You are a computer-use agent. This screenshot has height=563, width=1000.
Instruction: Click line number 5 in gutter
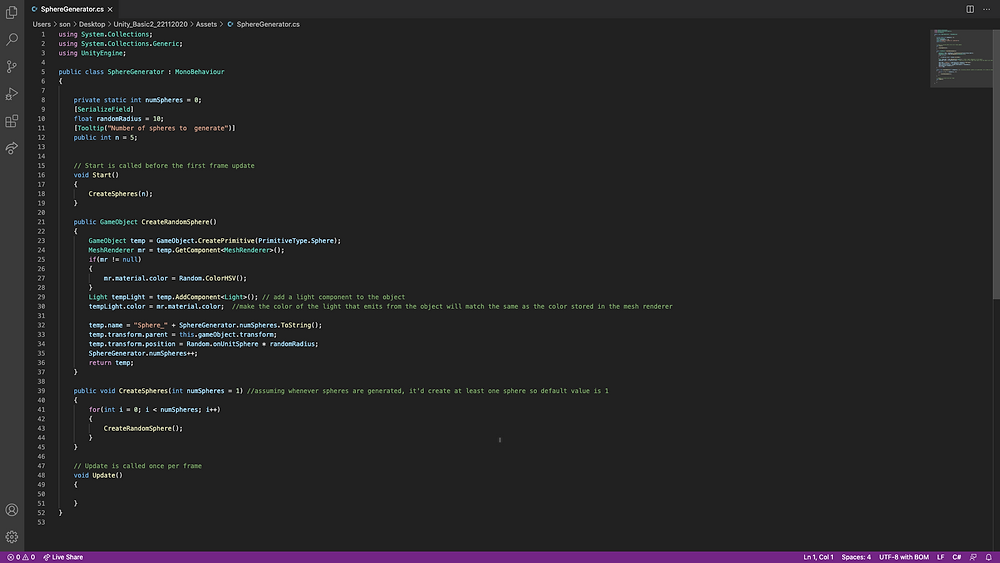[x=43, y=72]
